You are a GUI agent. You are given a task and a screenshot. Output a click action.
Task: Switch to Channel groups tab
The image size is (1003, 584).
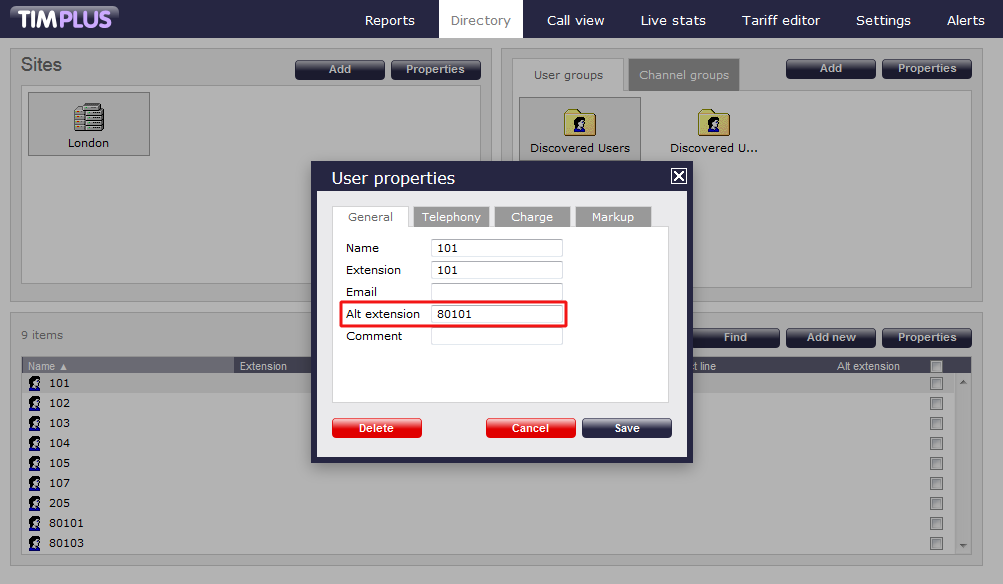point(684,75)
